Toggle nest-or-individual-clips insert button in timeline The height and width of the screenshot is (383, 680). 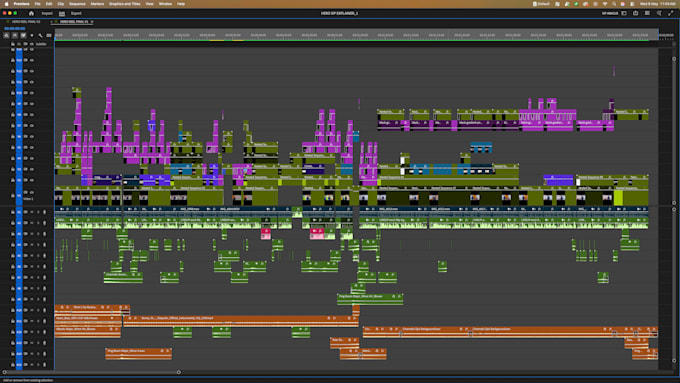[x=7, y=35]
